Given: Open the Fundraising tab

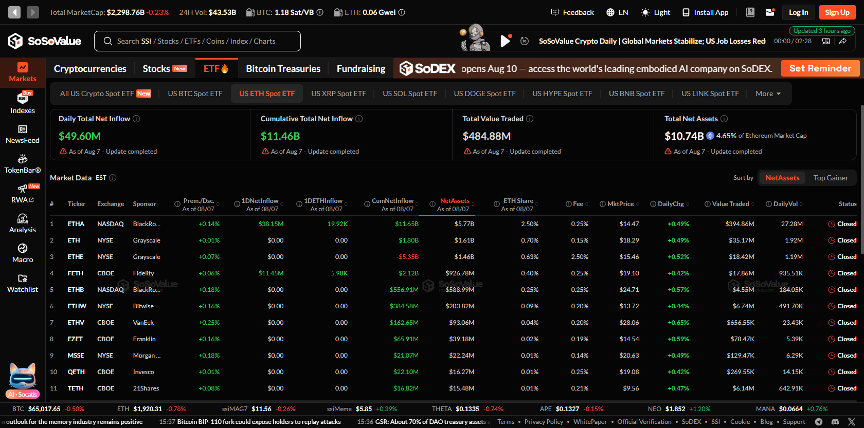Looking at the screenshot, I should click(361, 69).
